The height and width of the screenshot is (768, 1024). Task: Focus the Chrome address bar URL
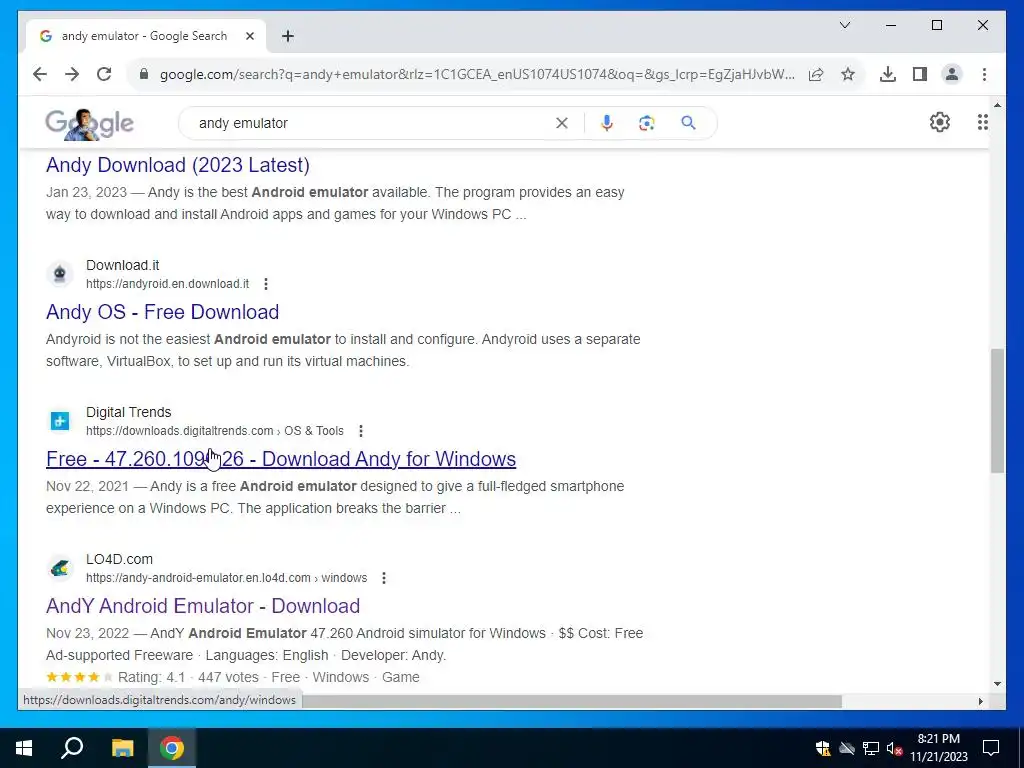tap(477, 74)
